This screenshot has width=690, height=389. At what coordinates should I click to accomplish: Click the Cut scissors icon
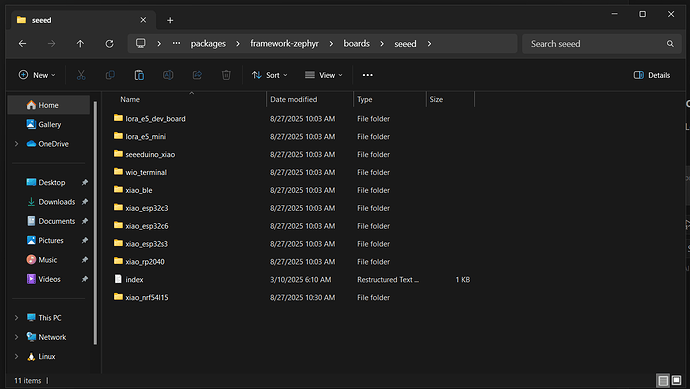pos(81,75)
